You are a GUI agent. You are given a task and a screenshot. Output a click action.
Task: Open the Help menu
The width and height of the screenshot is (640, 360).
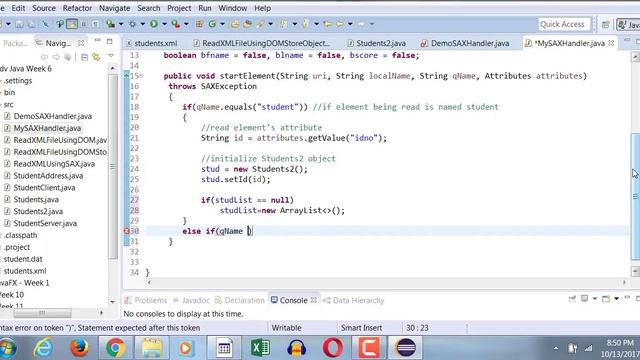click(262, 8)
